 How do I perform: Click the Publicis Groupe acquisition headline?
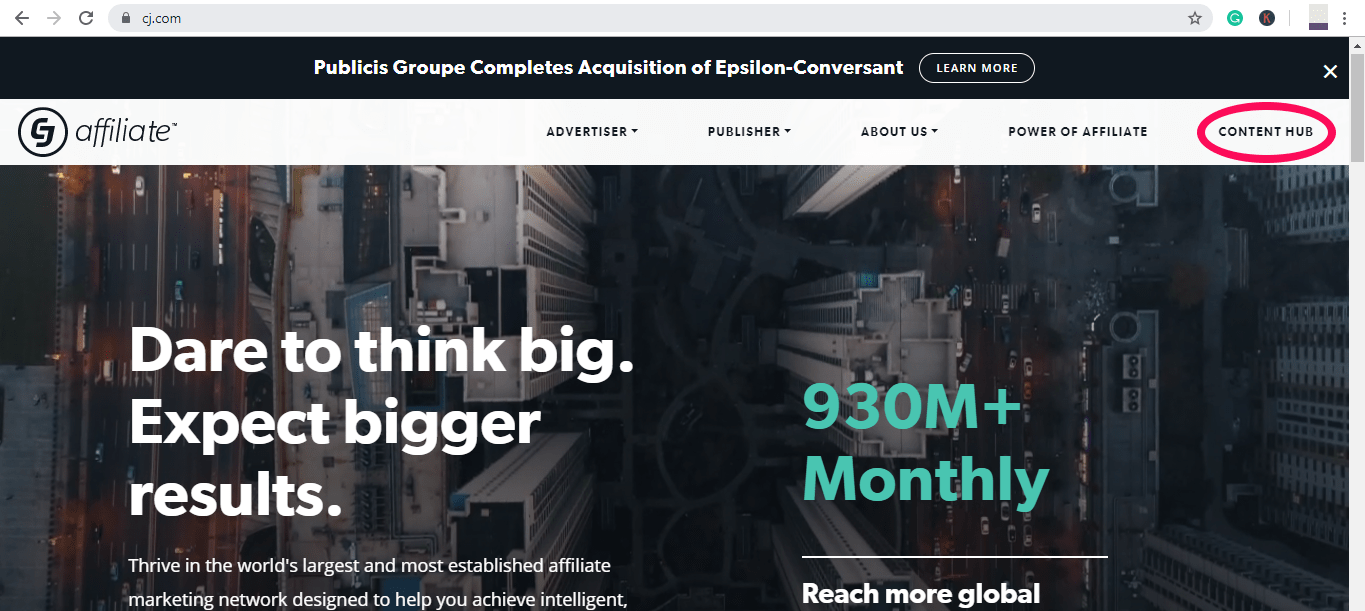click(608, 68)
